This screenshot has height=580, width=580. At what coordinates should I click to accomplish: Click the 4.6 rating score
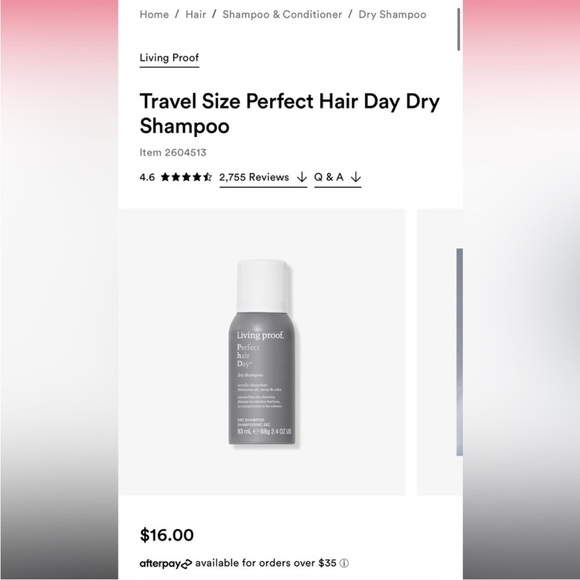(147, 178)
